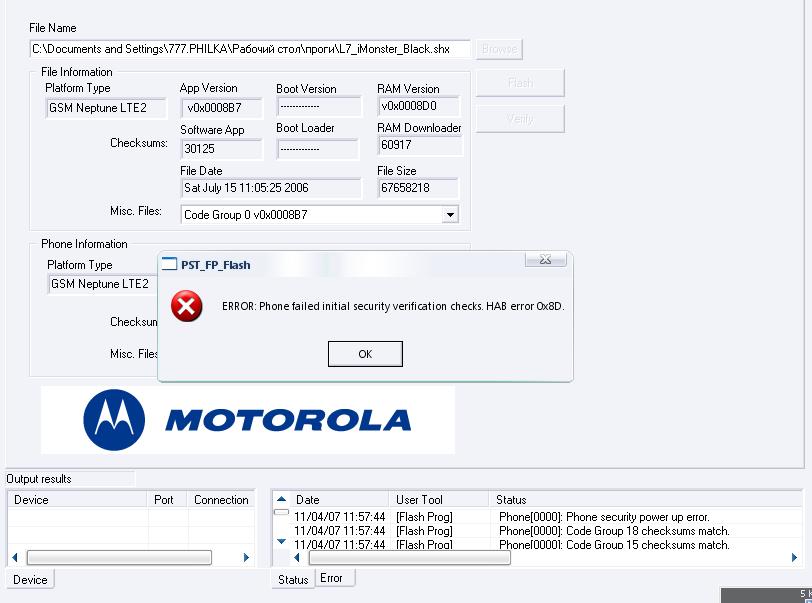Open the Misc. Files Code Group dropdown
Viewport: 812px width, 603px height.
[450, 214]
